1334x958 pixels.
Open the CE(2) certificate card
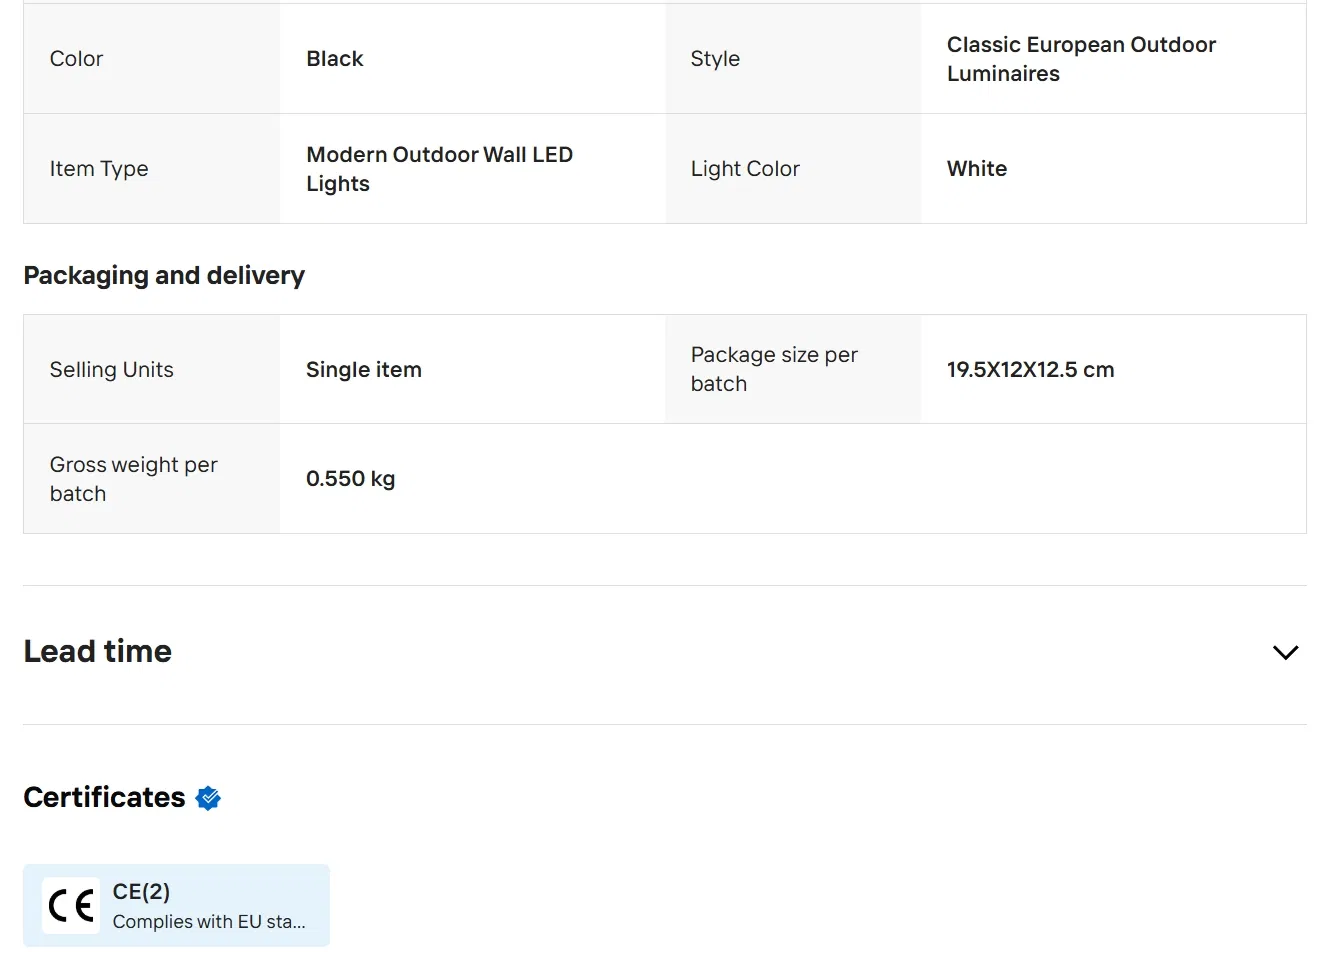[176, 905]
